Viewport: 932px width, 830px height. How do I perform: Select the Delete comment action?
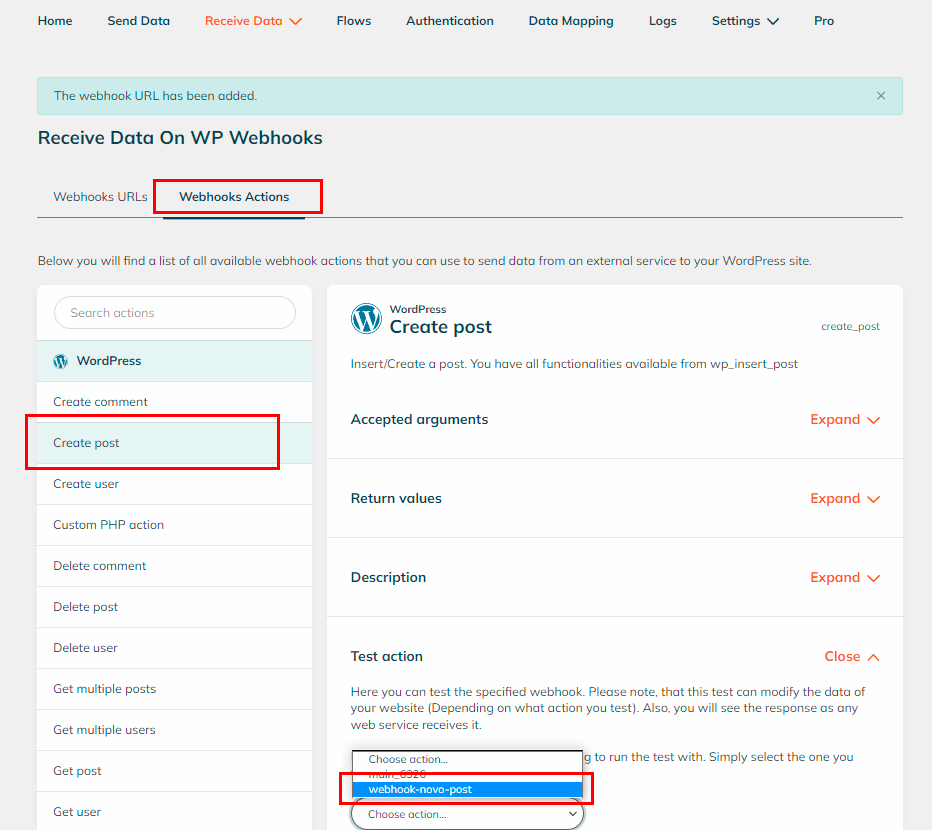tap(175, 566)
